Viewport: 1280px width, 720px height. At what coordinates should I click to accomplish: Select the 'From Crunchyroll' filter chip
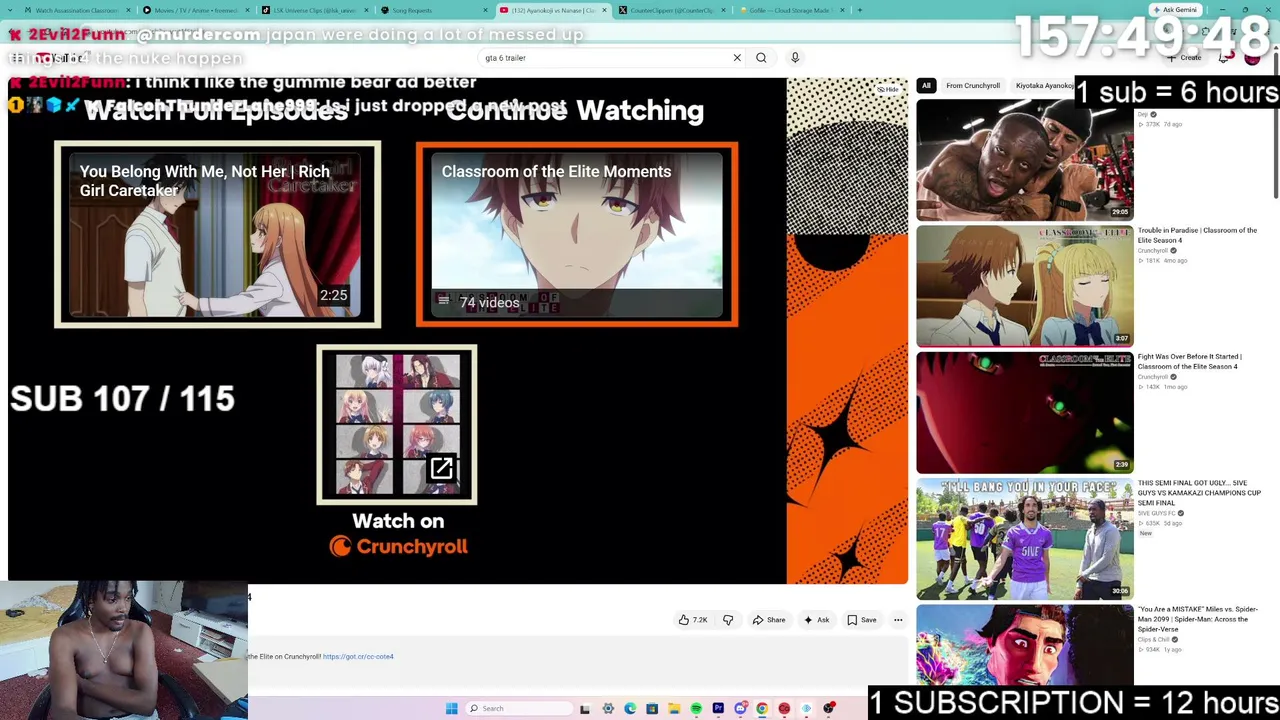point(973,86)
